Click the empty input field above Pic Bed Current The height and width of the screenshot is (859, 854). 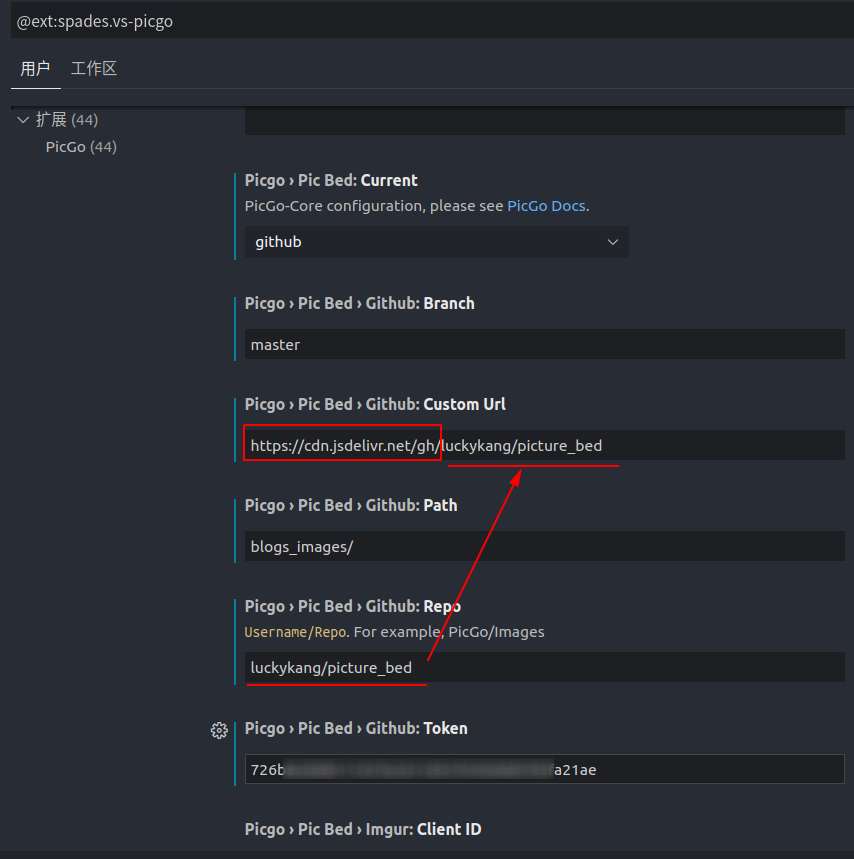click(545, 121)
